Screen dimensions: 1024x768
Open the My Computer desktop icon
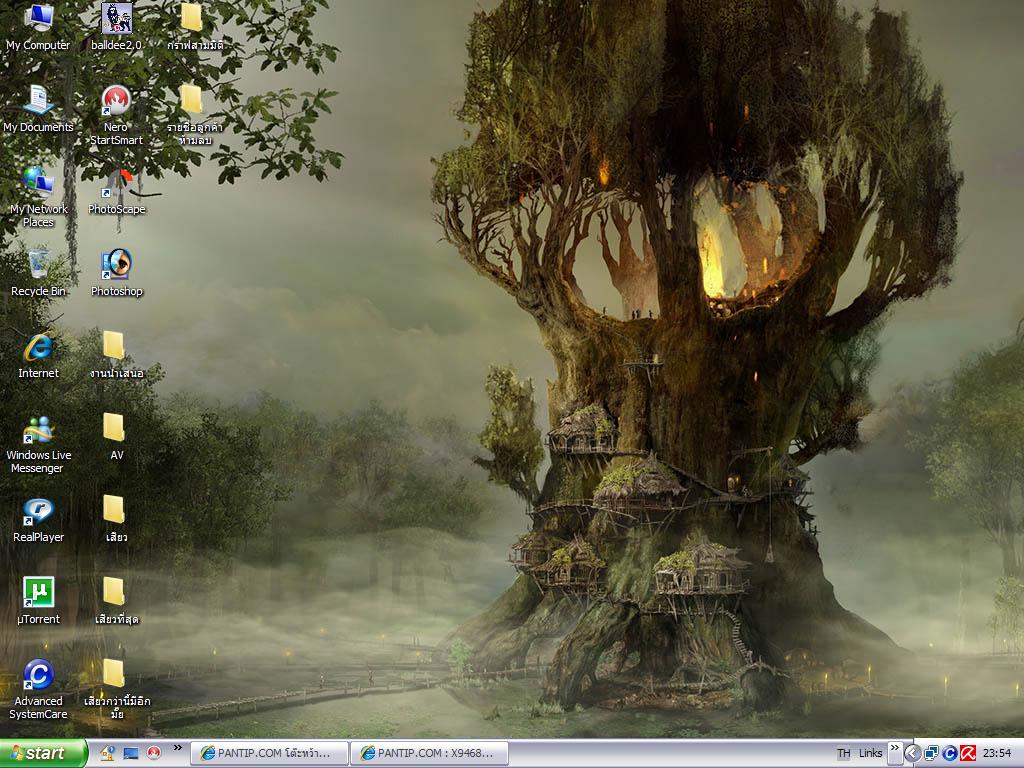38,27
